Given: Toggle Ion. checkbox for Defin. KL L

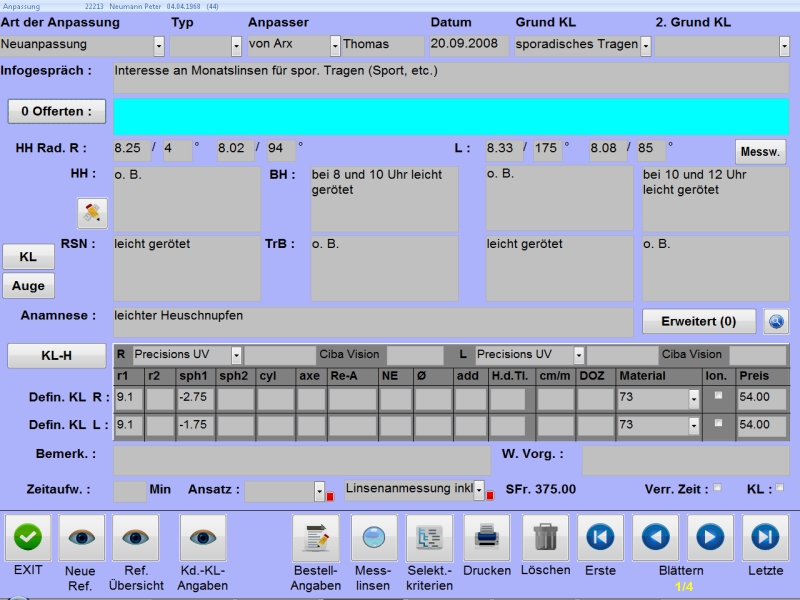Looking at the screenshot, I should coord(718,422).
